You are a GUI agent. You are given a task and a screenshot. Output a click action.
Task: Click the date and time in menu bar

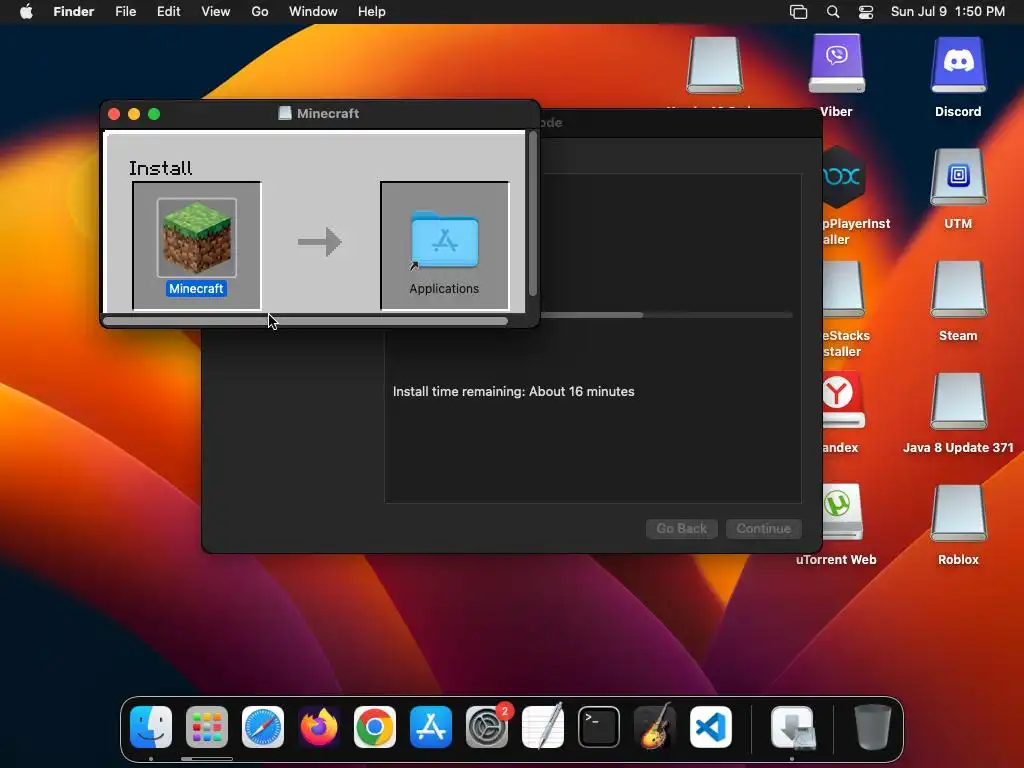click(x=948, y=12)
